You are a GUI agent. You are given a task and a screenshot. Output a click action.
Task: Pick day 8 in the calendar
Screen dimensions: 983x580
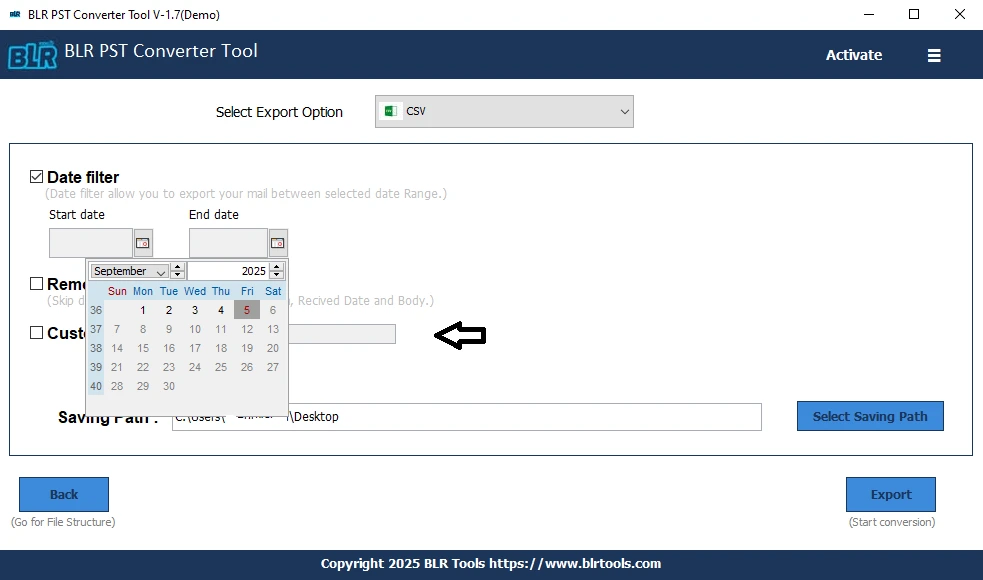tap(143, 329)
